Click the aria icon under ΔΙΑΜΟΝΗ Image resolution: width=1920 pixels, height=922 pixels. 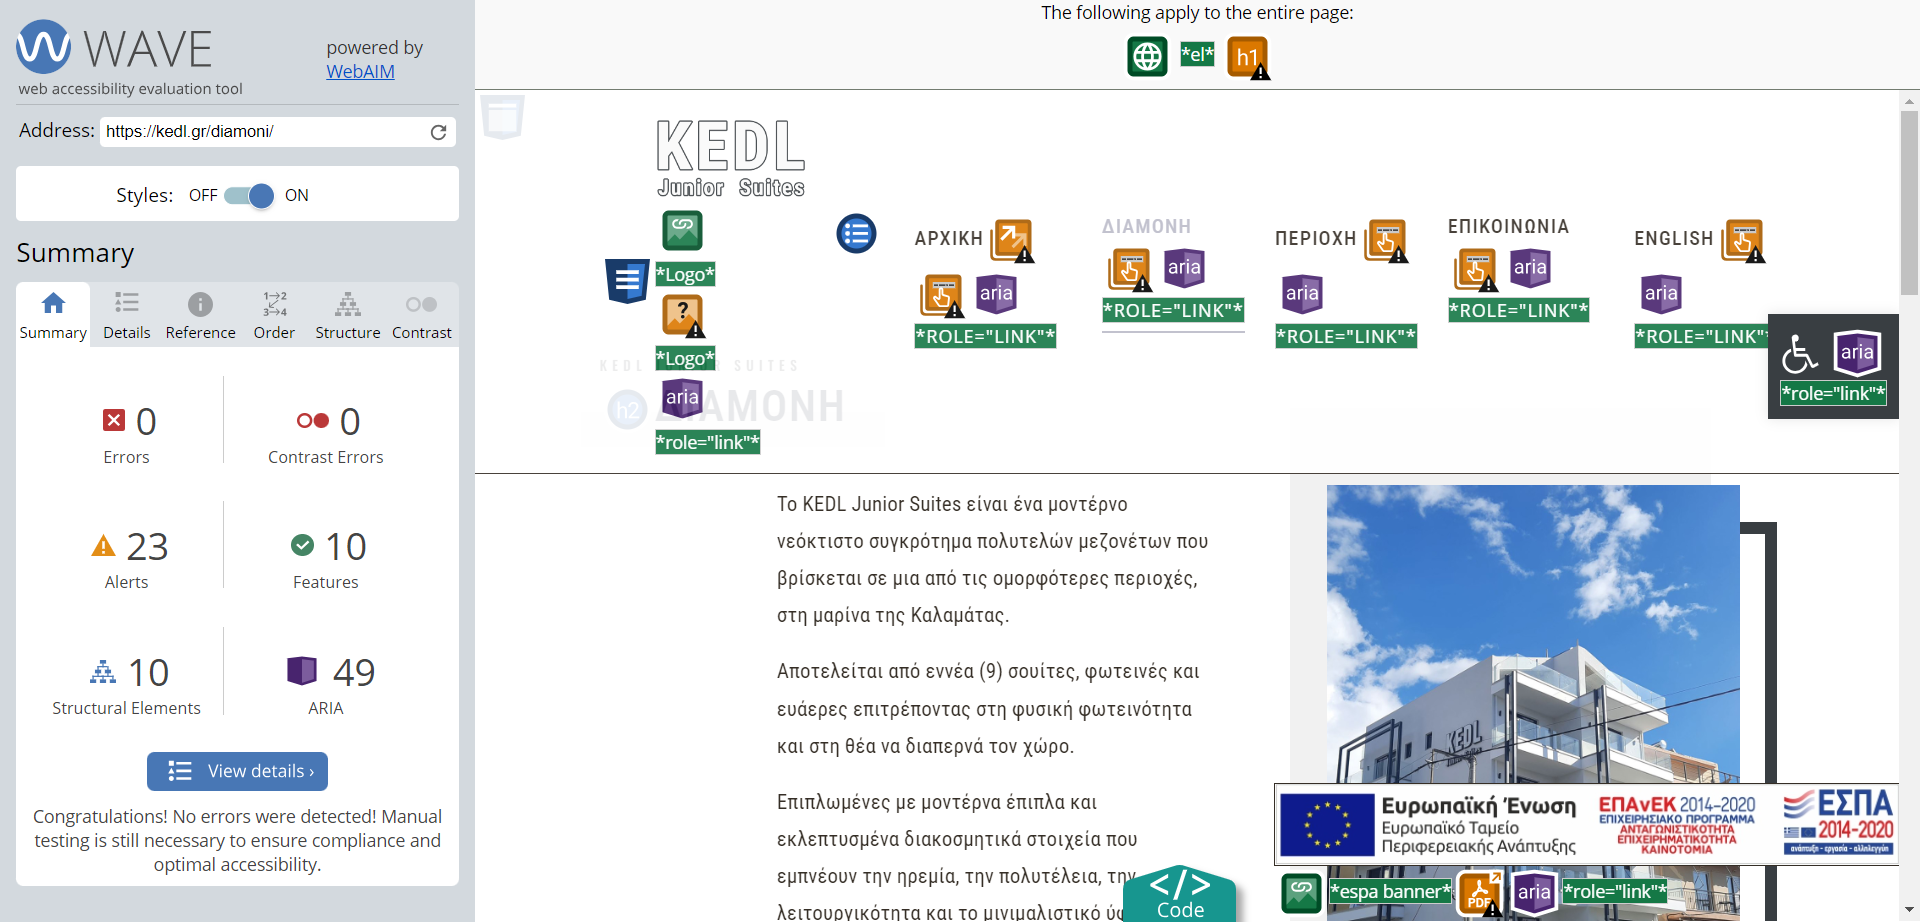click(1184, 268)
